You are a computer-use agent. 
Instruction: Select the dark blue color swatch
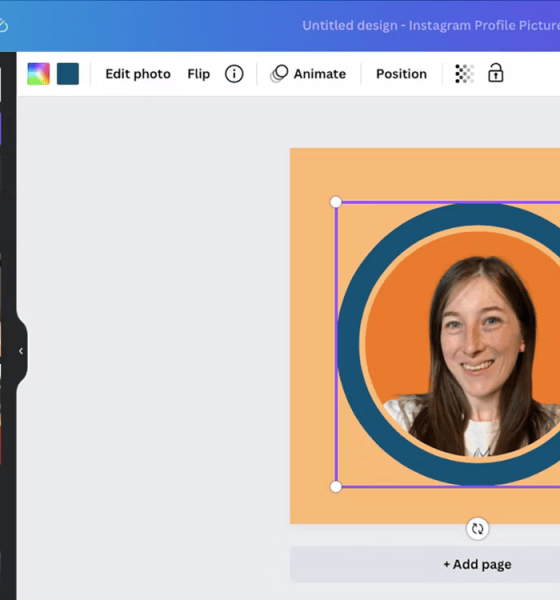(68, 74)
